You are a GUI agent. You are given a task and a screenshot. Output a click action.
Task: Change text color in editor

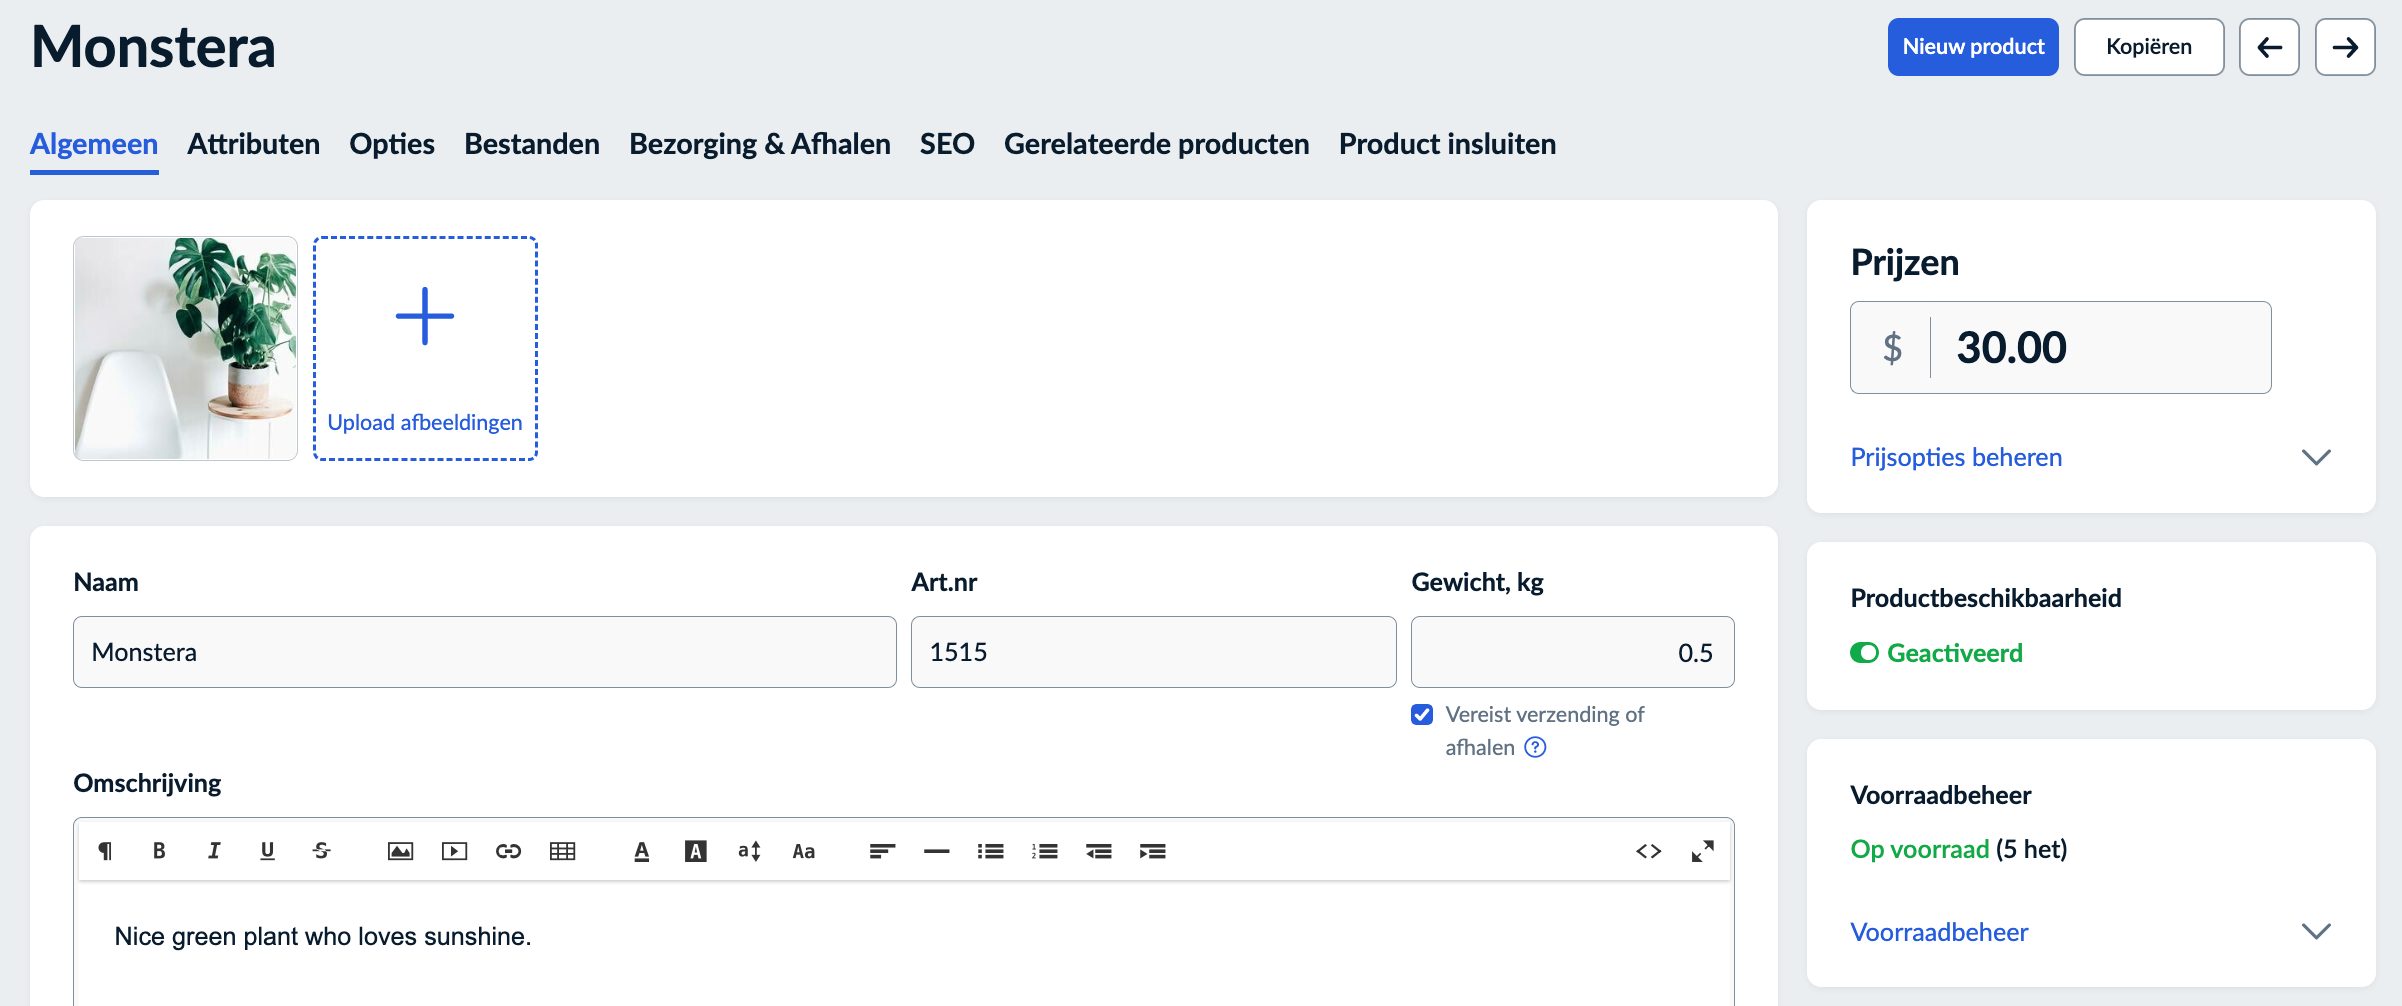tap(642, 851)
